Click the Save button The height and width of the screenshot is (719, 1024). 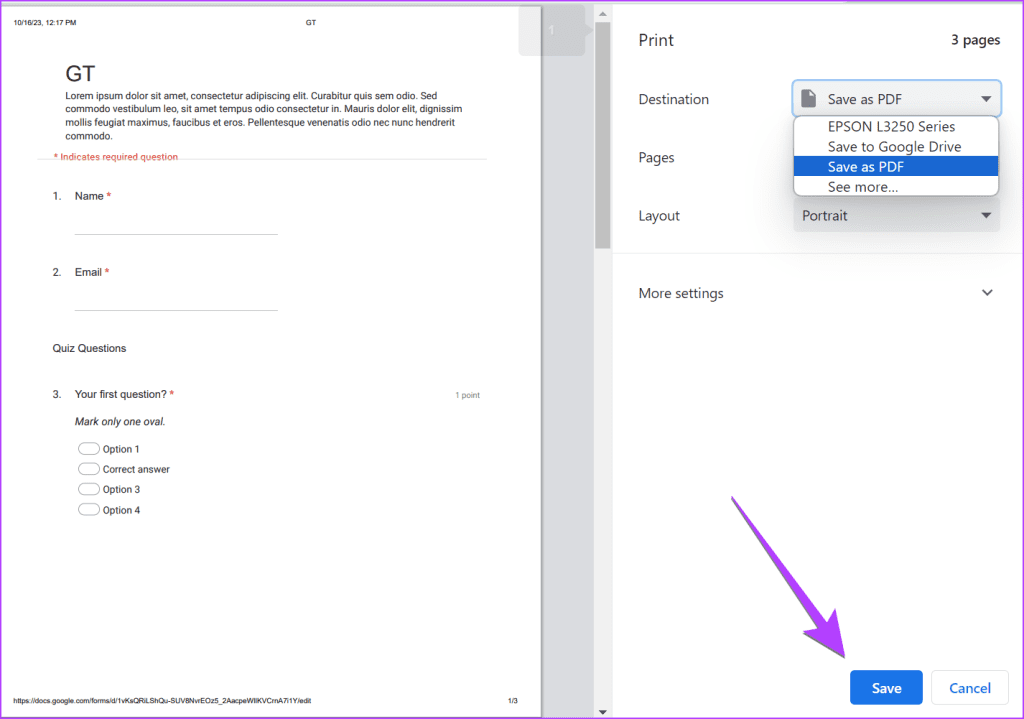pyautogui.click(x=885, y=687)
